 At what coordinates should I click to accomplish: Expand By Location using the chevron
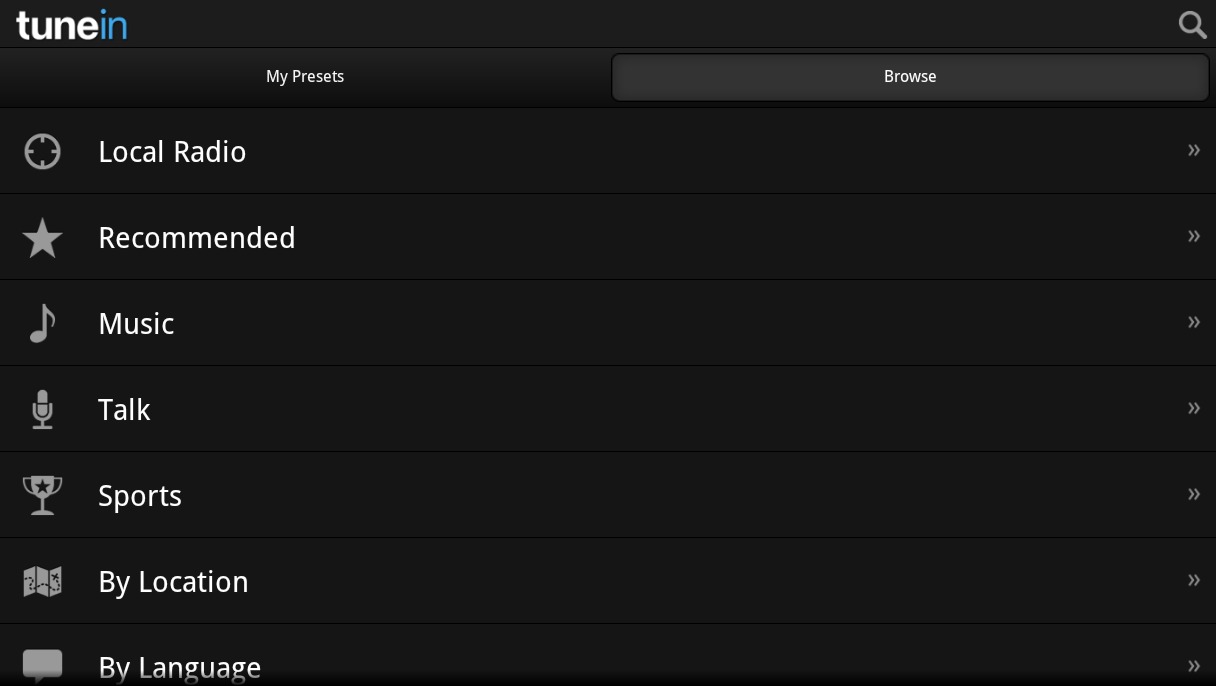click(1193, 581)
